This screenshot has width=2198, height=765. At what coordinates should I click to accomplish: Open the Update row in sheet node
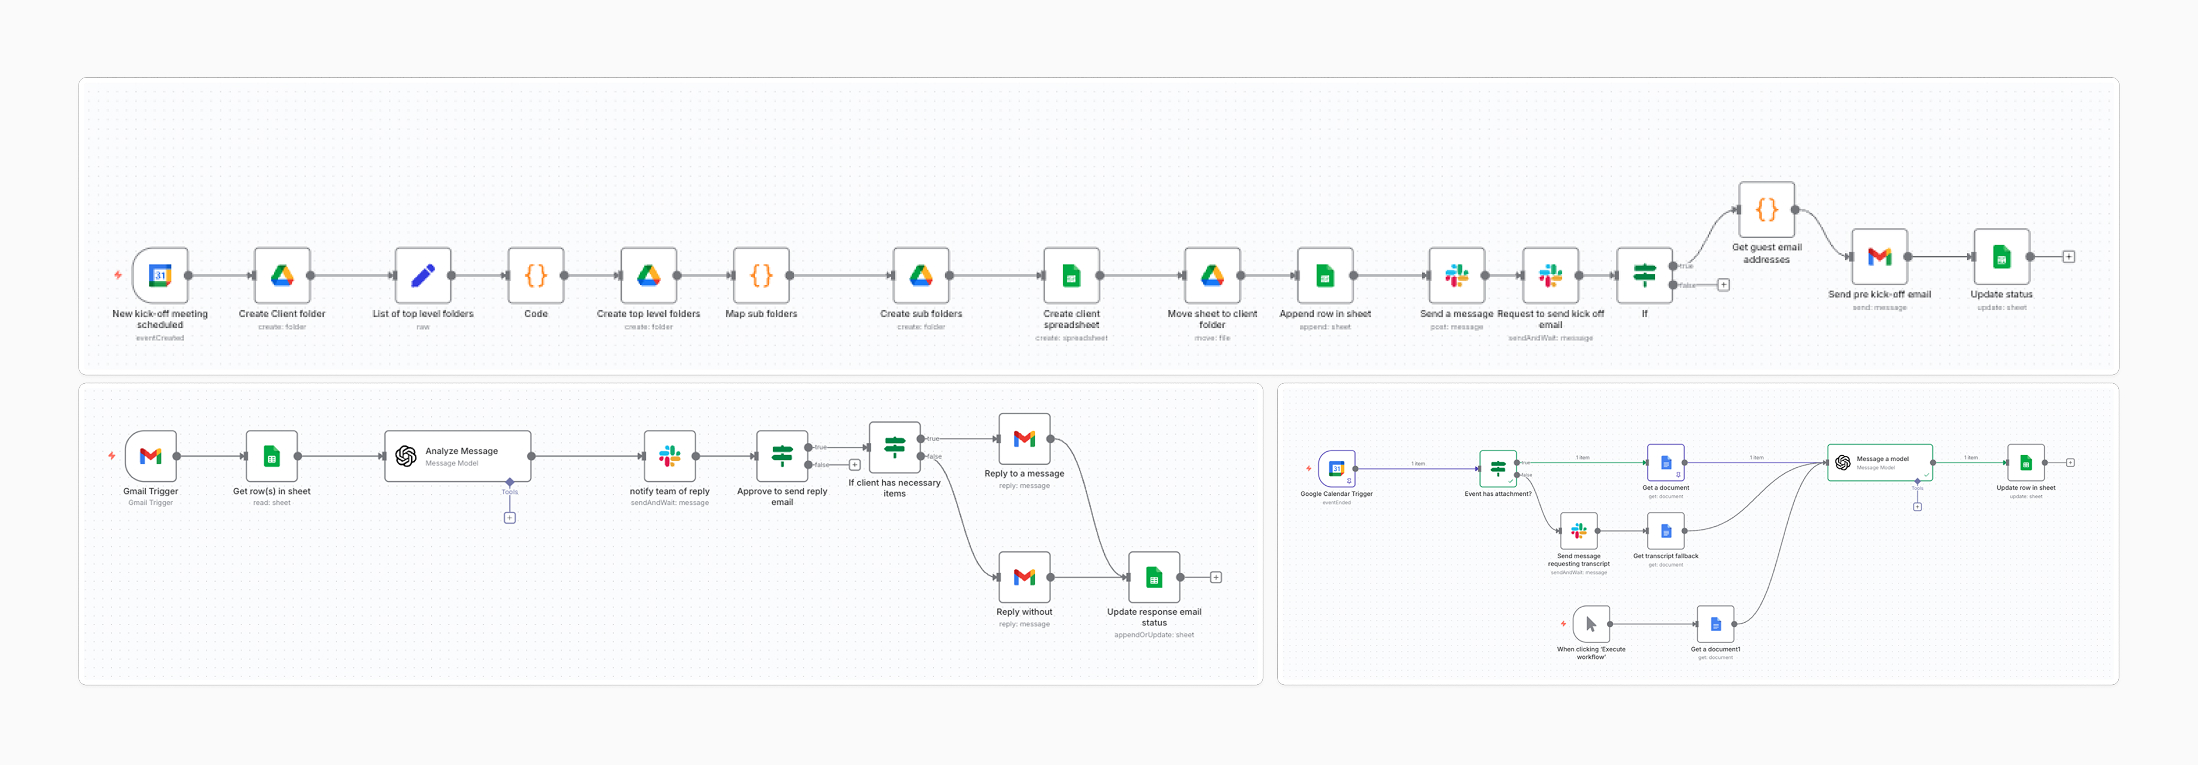[x=2026, y=463]
